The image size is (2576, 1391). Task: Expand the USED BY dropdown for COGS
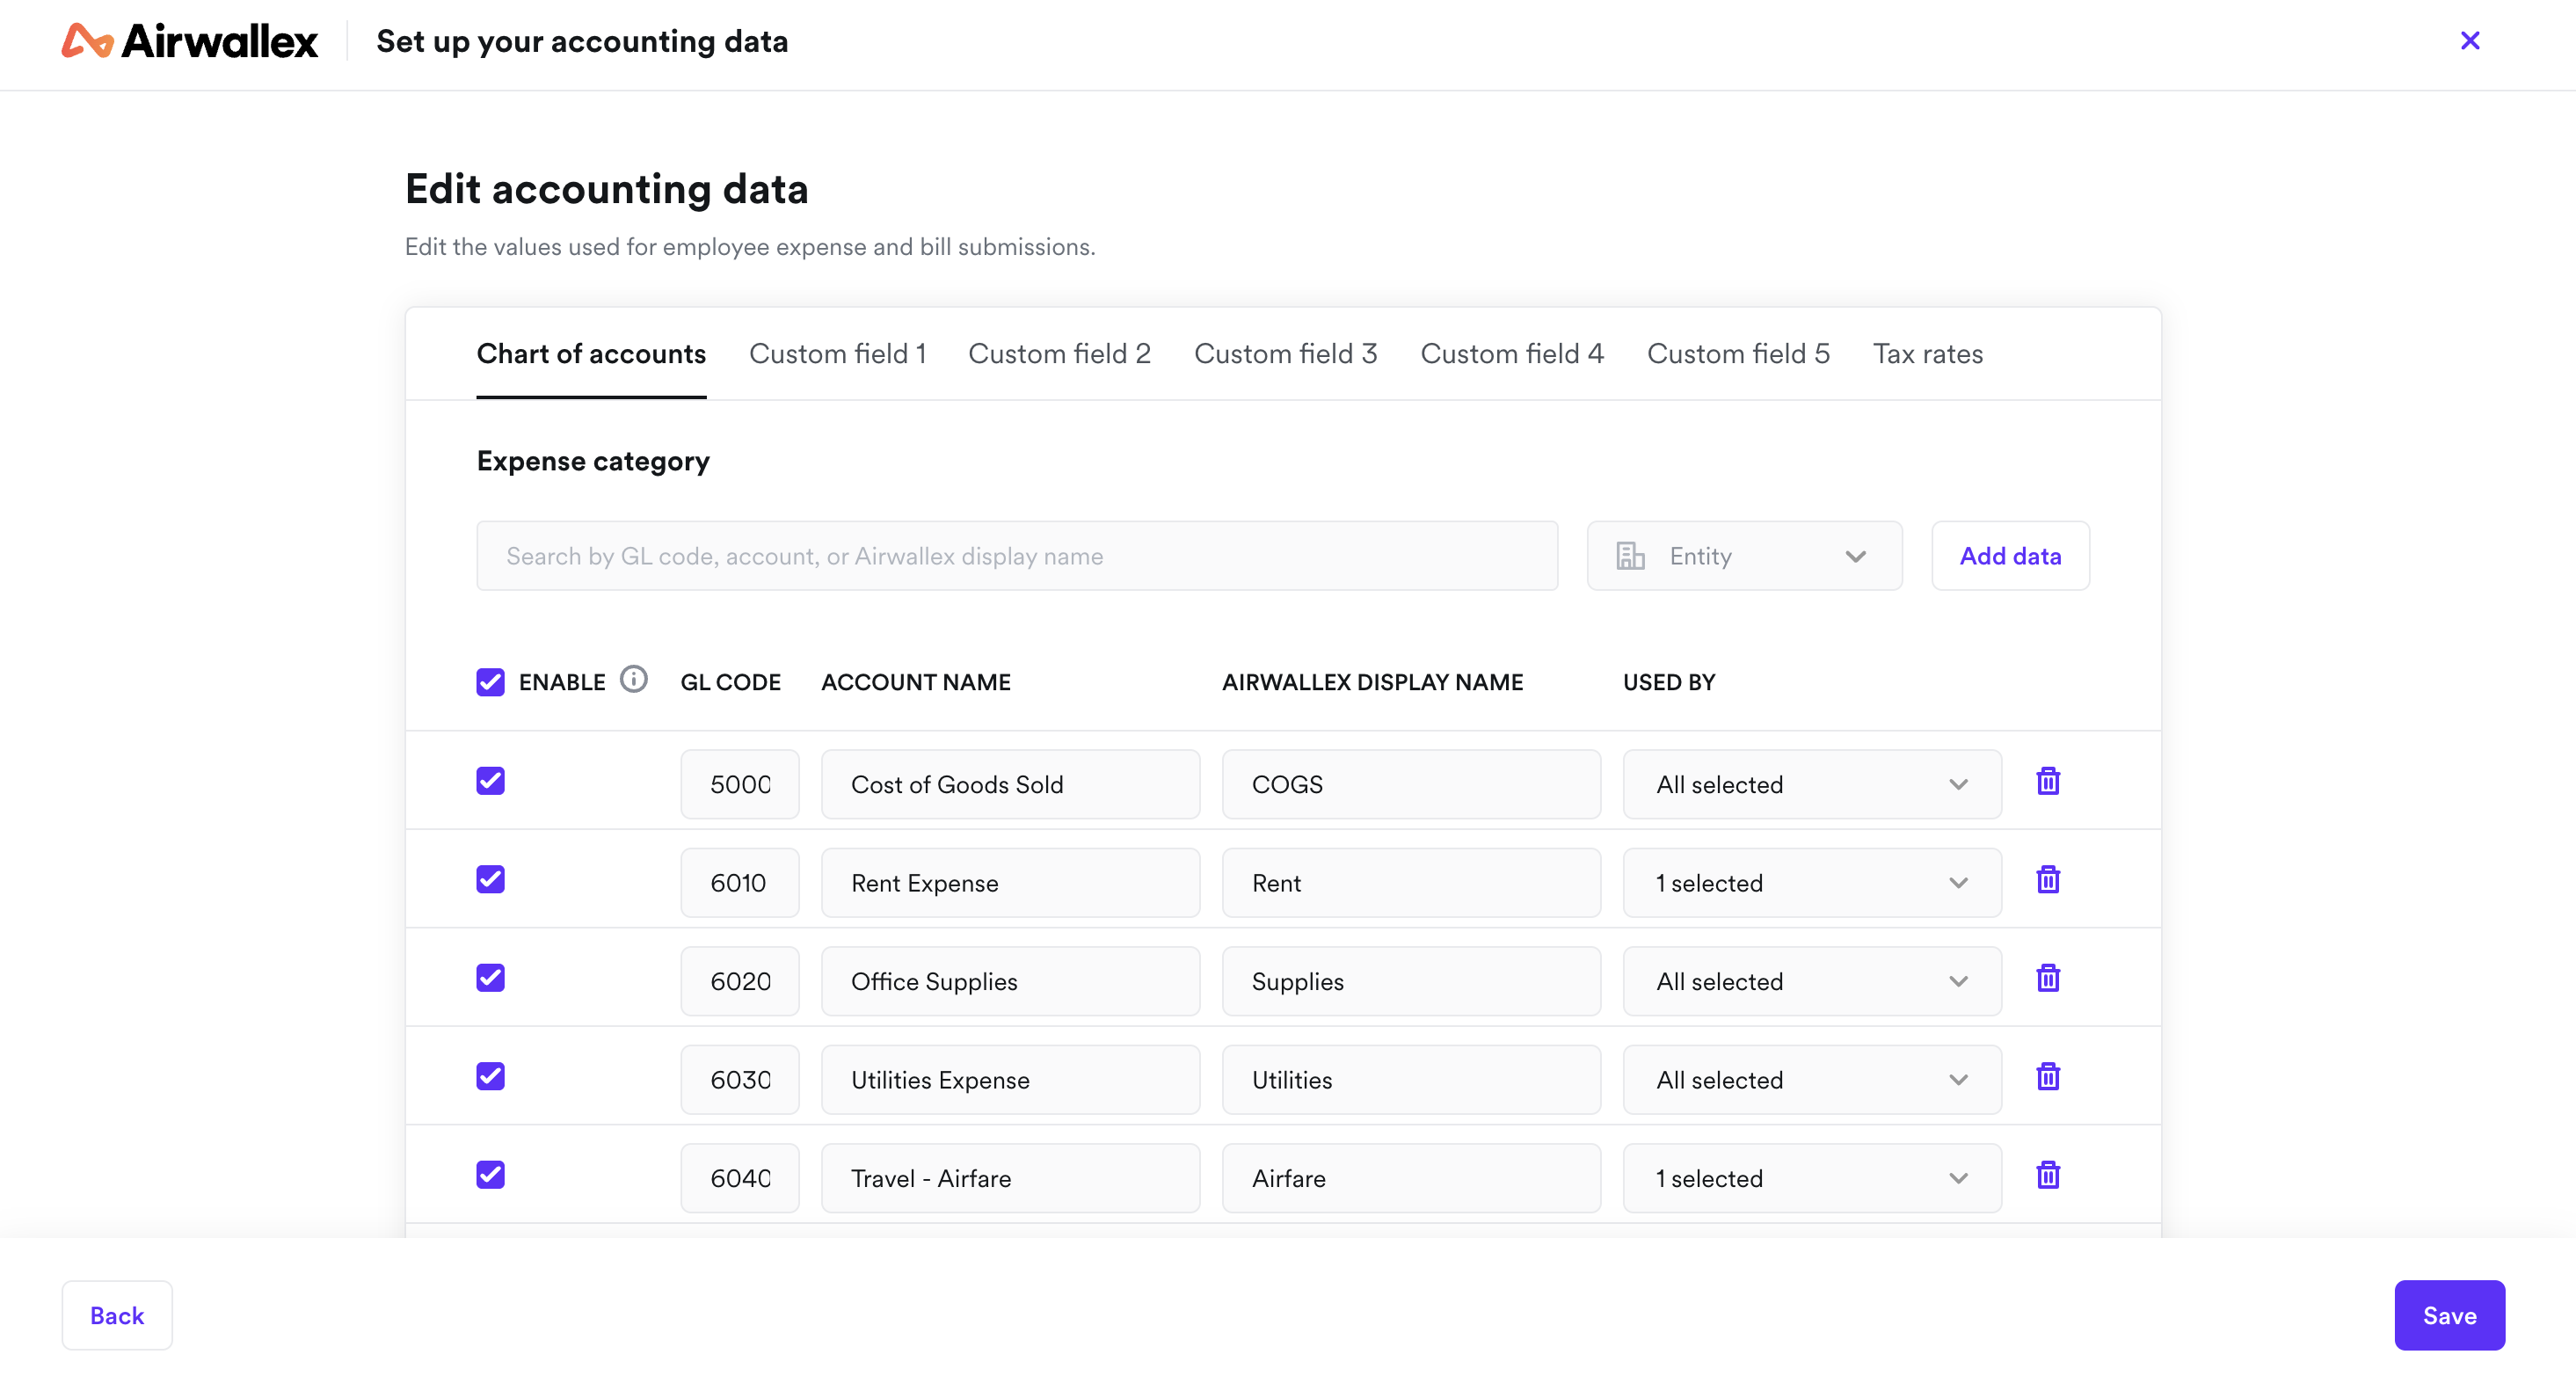[x=1810, y=784]
